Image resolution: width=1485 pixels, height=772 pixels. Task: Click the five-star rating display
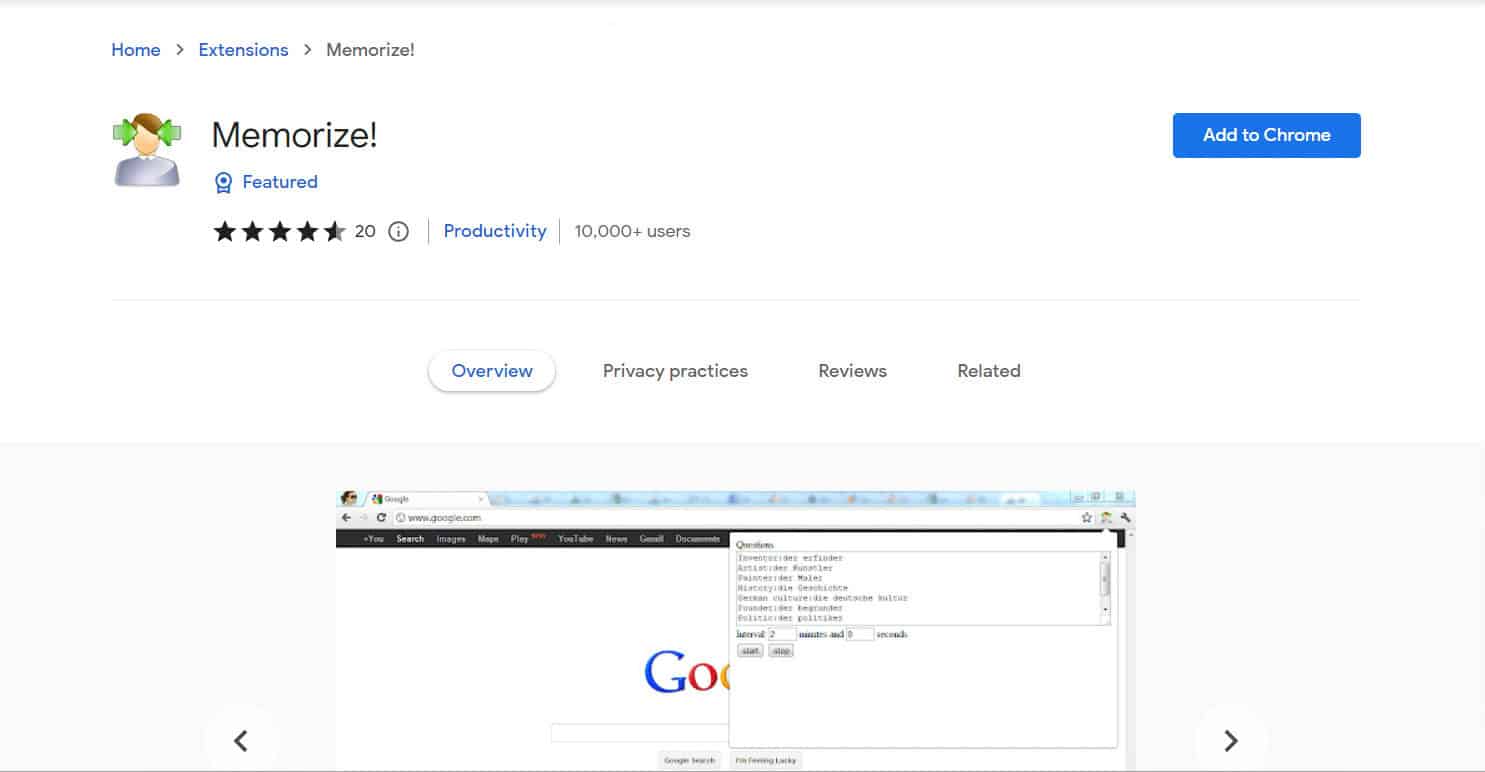[280, 232]
